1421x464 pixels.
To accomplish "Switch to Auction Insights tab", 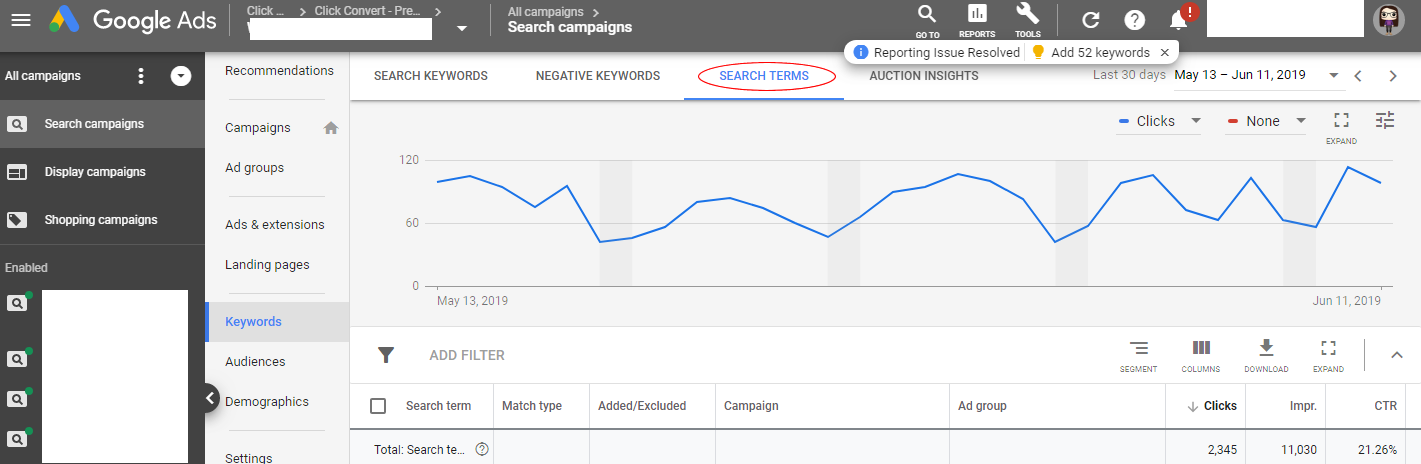I will (x=924, y=76).
